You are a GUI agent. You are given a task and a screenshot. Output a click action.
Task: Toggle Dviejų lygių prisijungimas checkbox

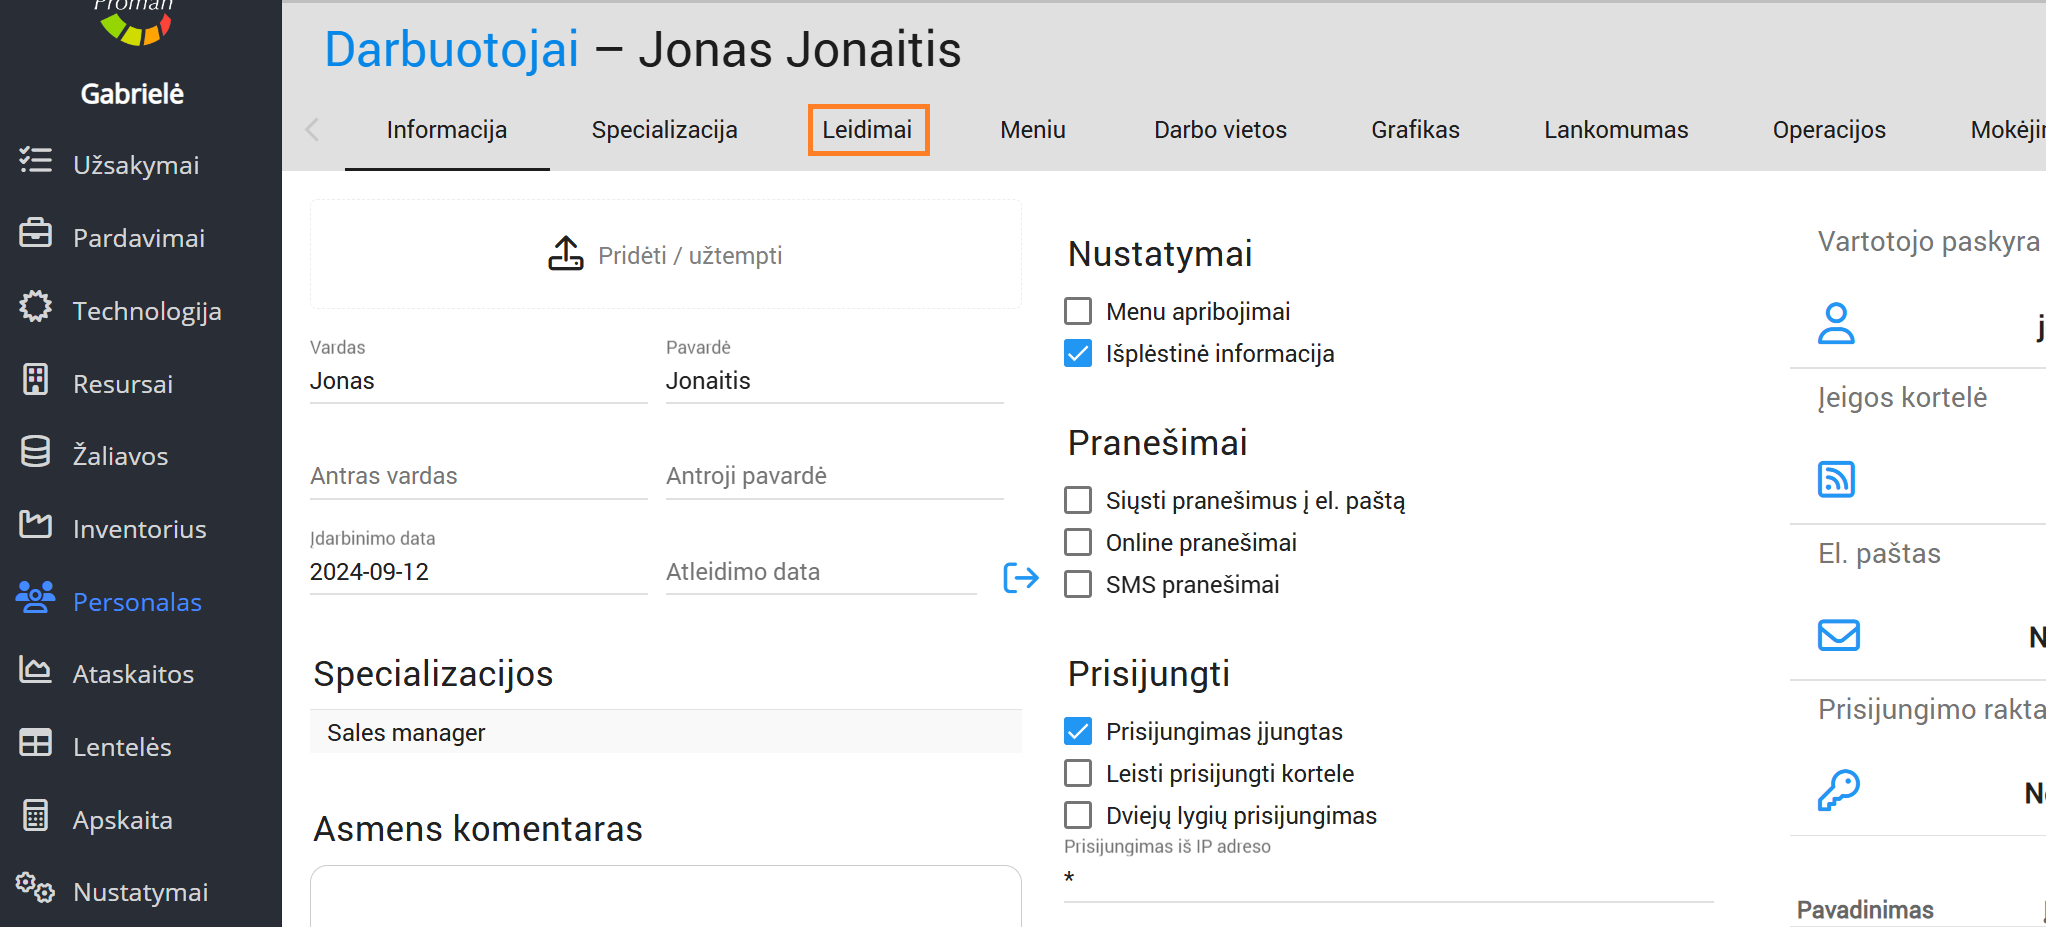pos(1078,815)
